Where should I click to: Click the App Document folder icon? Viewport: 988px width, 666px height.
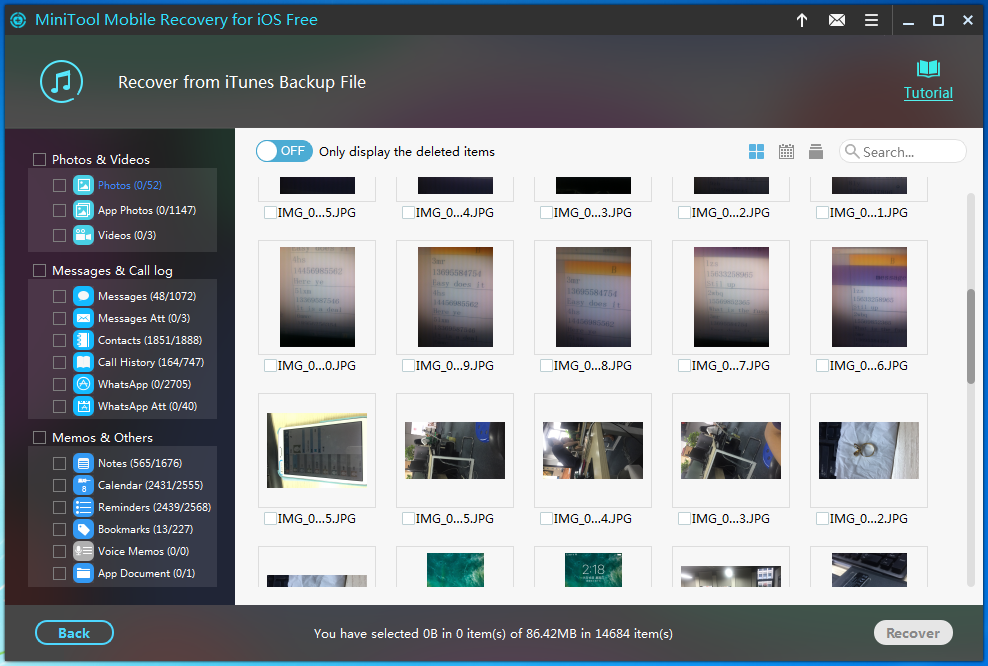tap(83, 573)
